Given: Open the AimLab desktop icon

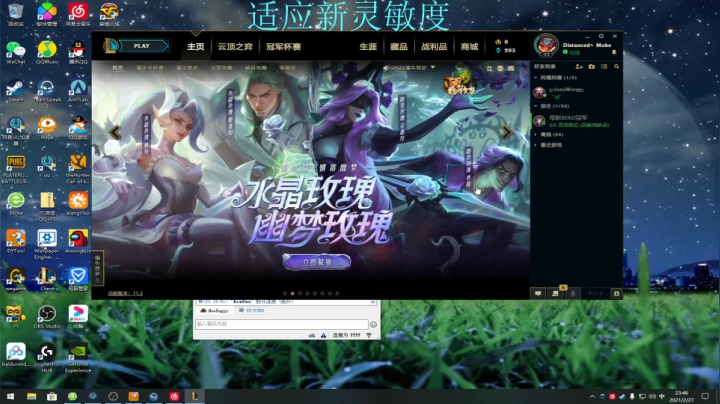Looking at the screenshot, I should [78, 91].
